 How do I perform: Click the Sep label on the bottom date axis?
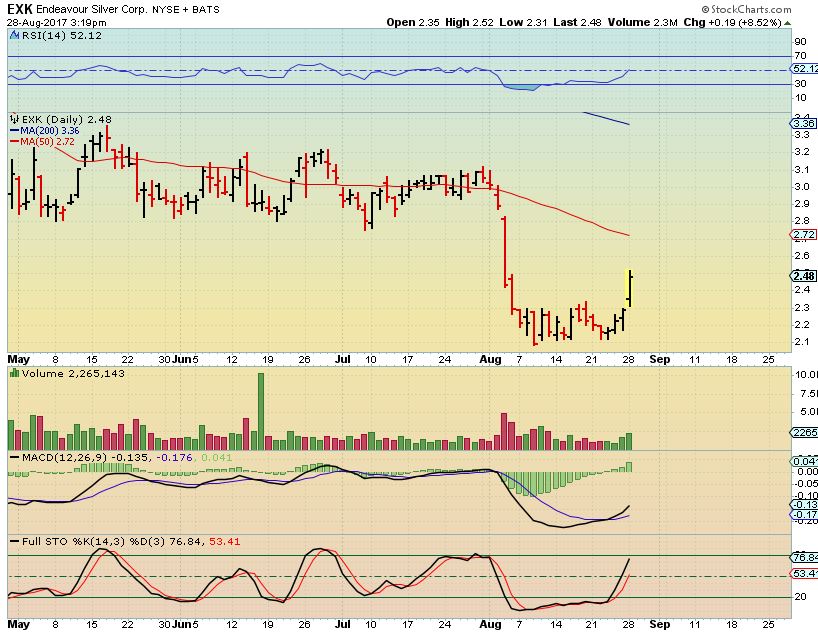click(659, 624)
